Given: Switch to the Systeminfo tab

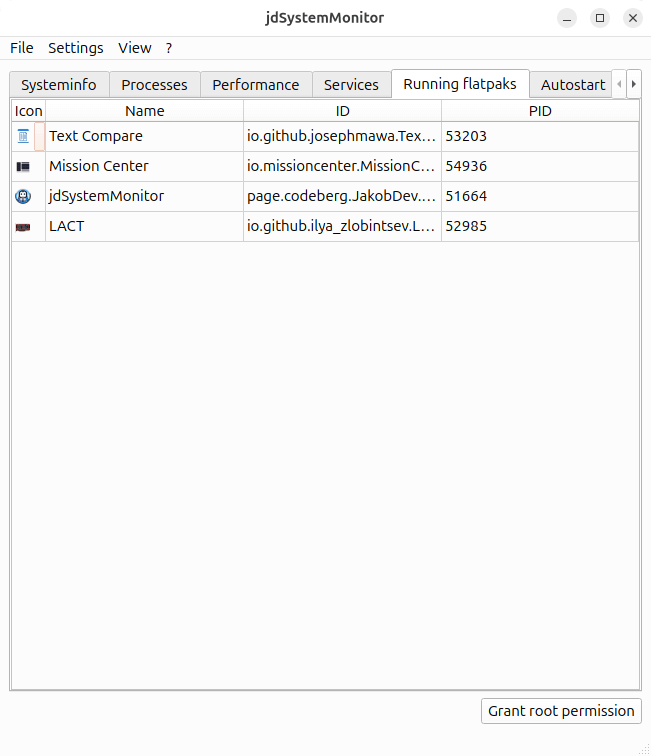Looking at the screenshot, I should tap(59, 85).
